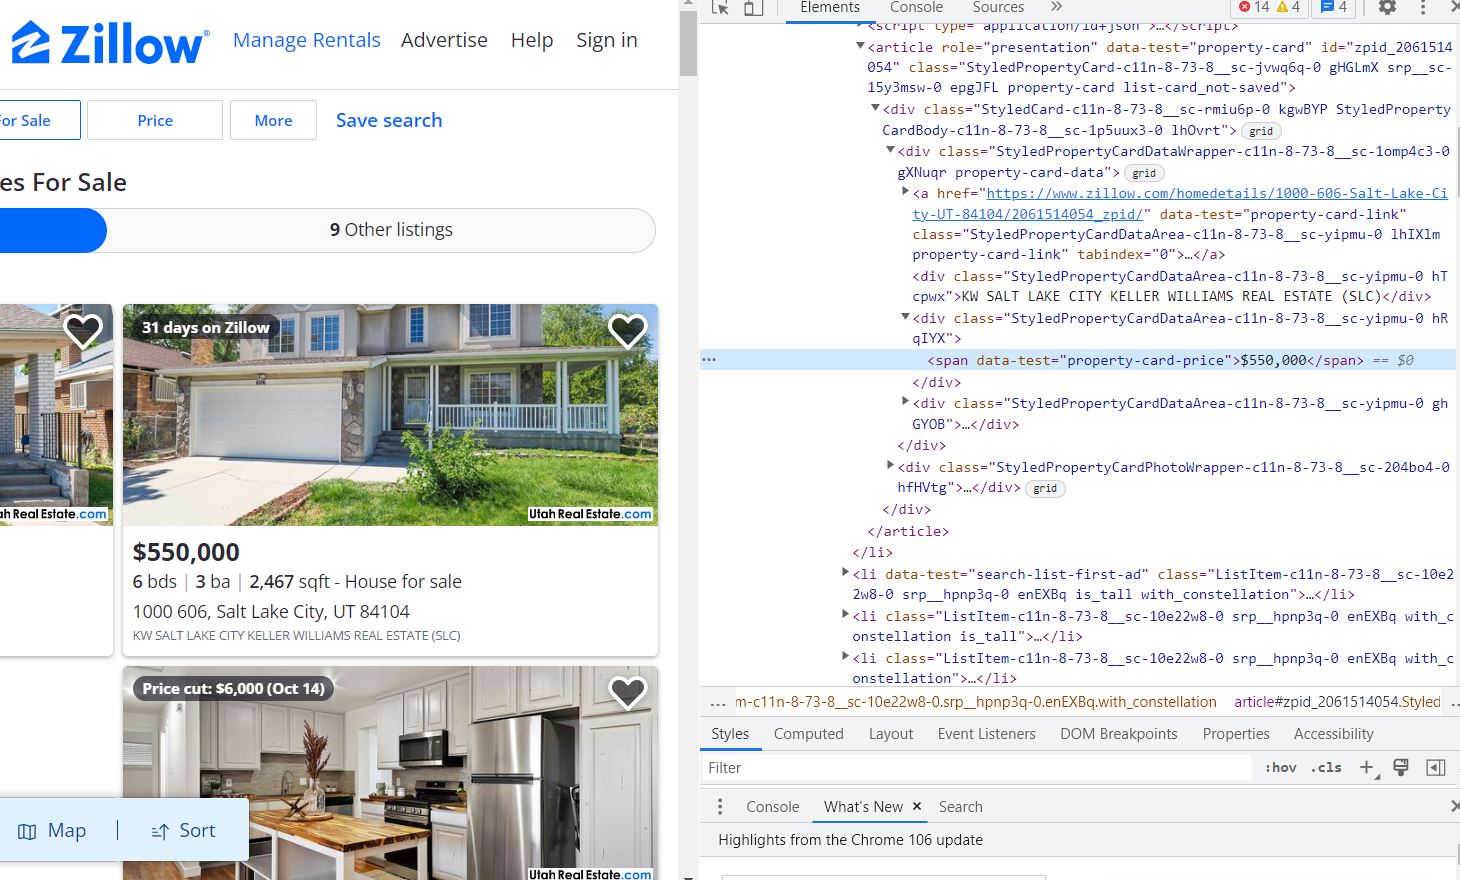Collapse the StyledCard div node
Screen dimensions: 1460x880
click(875, 108)
